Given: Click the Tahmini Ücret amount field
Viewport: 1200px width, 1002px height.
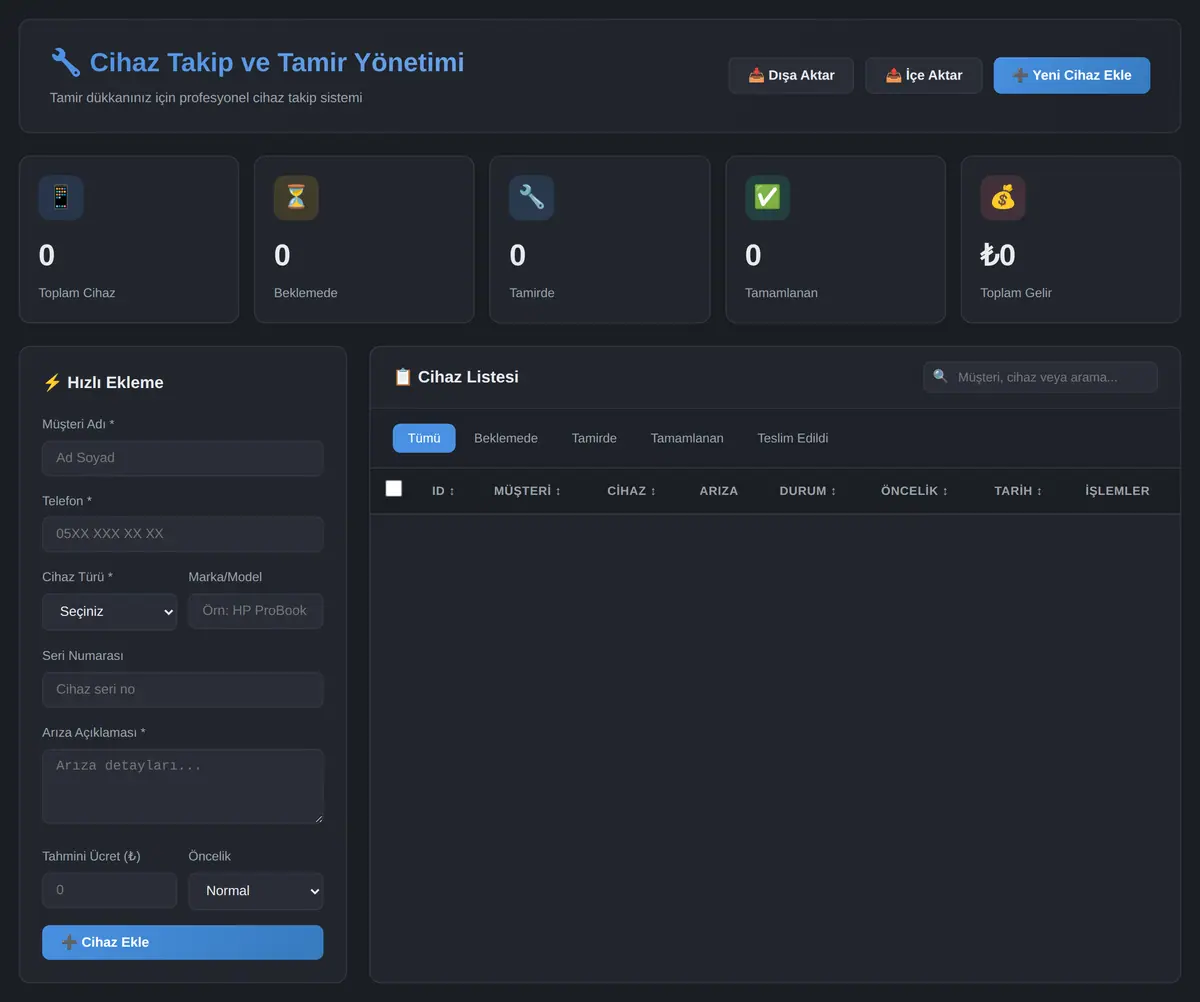Looking at the screenshot, I should [x=110, y=890].
